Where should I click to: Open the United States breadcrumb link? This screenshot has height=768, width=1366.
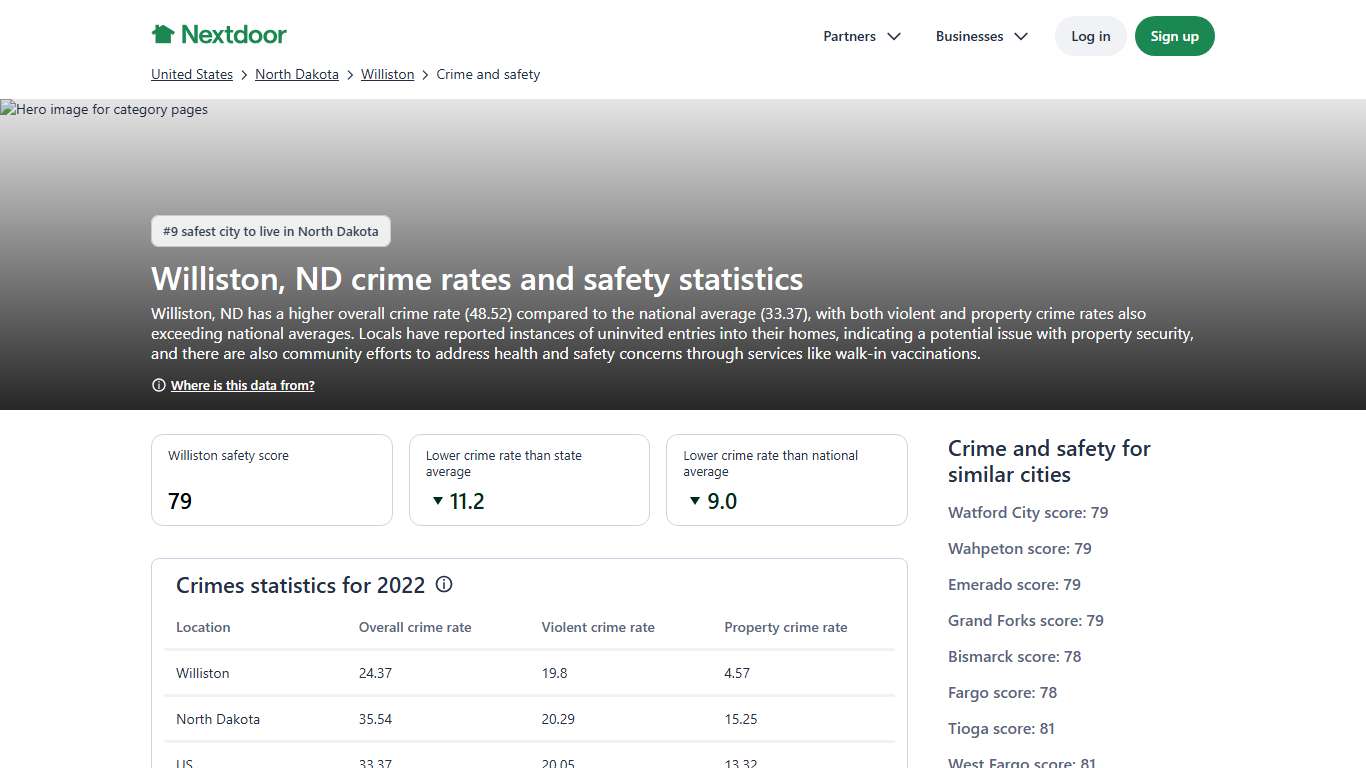[191, 74]
